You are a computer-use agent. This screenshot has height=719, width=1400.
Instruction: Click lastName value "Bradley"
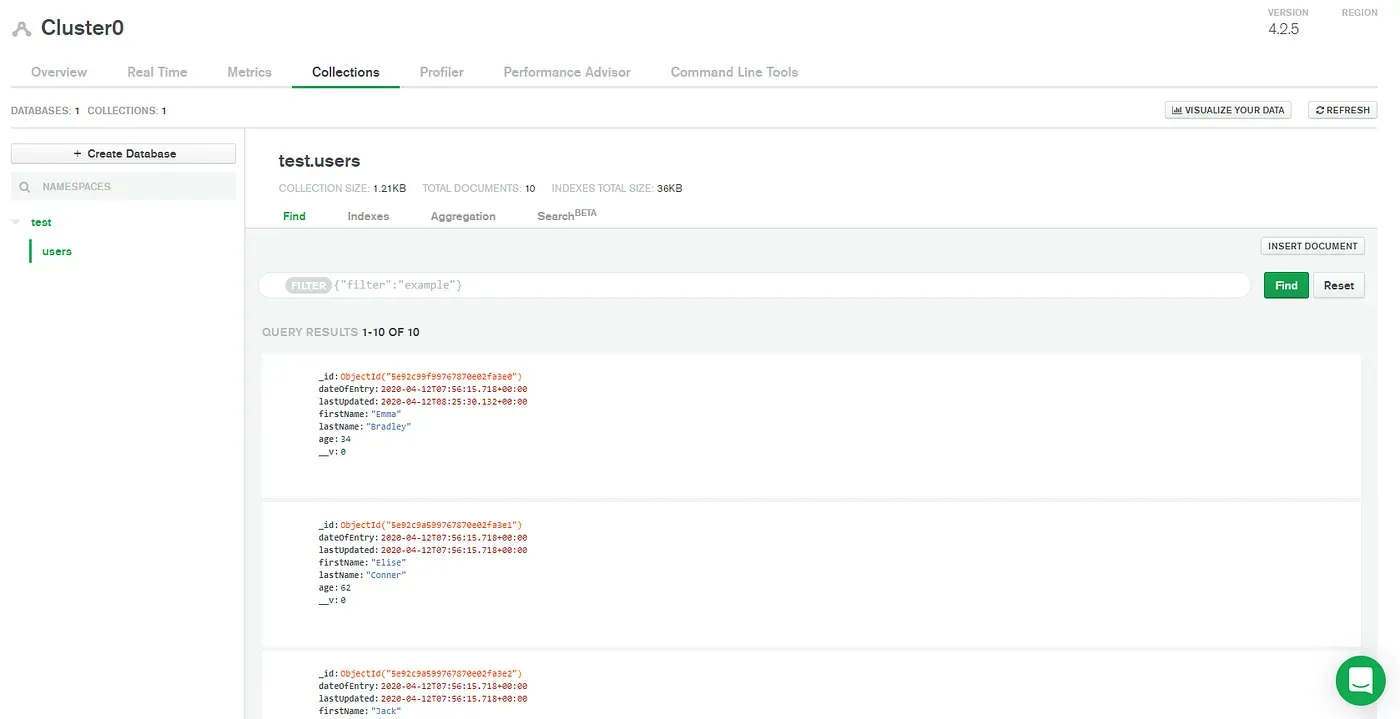coord(389,427)
